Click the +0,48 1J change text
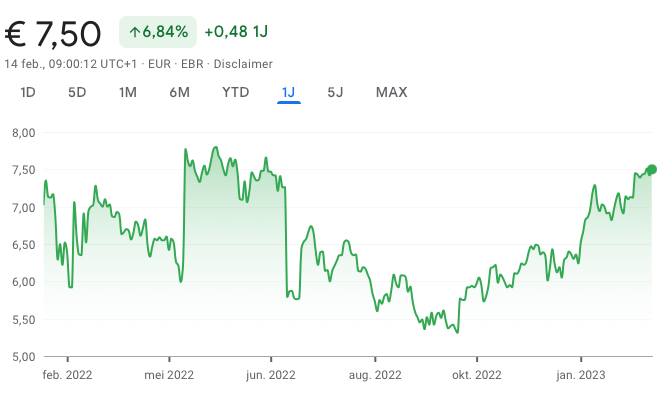The image size is (669, 394). click(236, 32)
